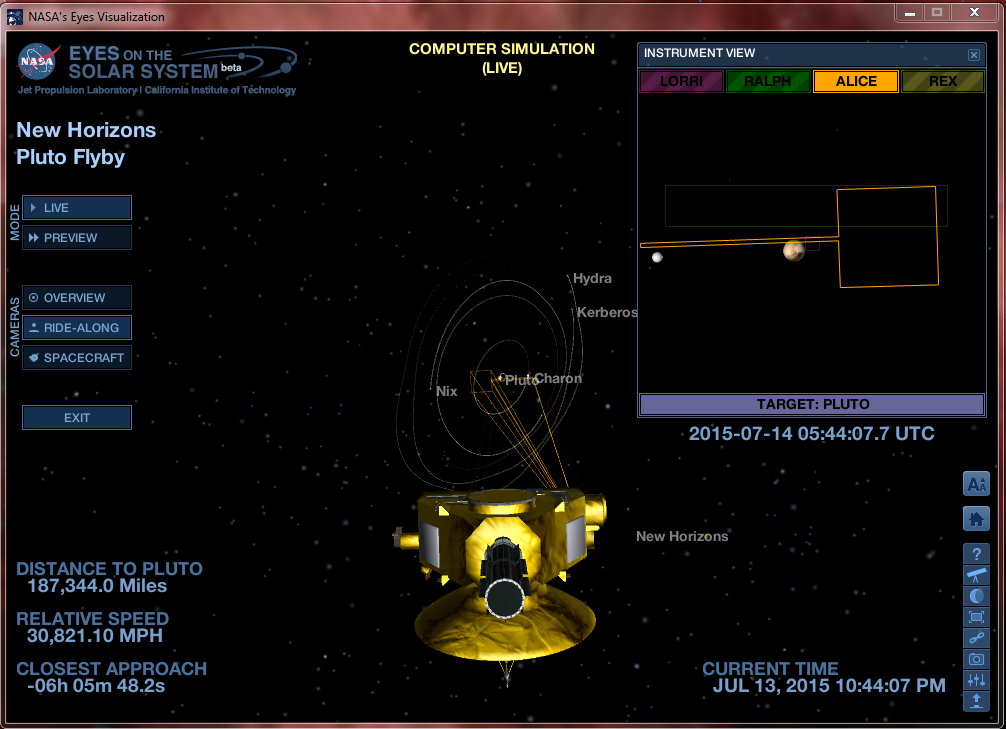Image resolution: width=1006 pixels, height=729 pixels.
Task: Open the REX instrument tab
Action: click(942, 82)
